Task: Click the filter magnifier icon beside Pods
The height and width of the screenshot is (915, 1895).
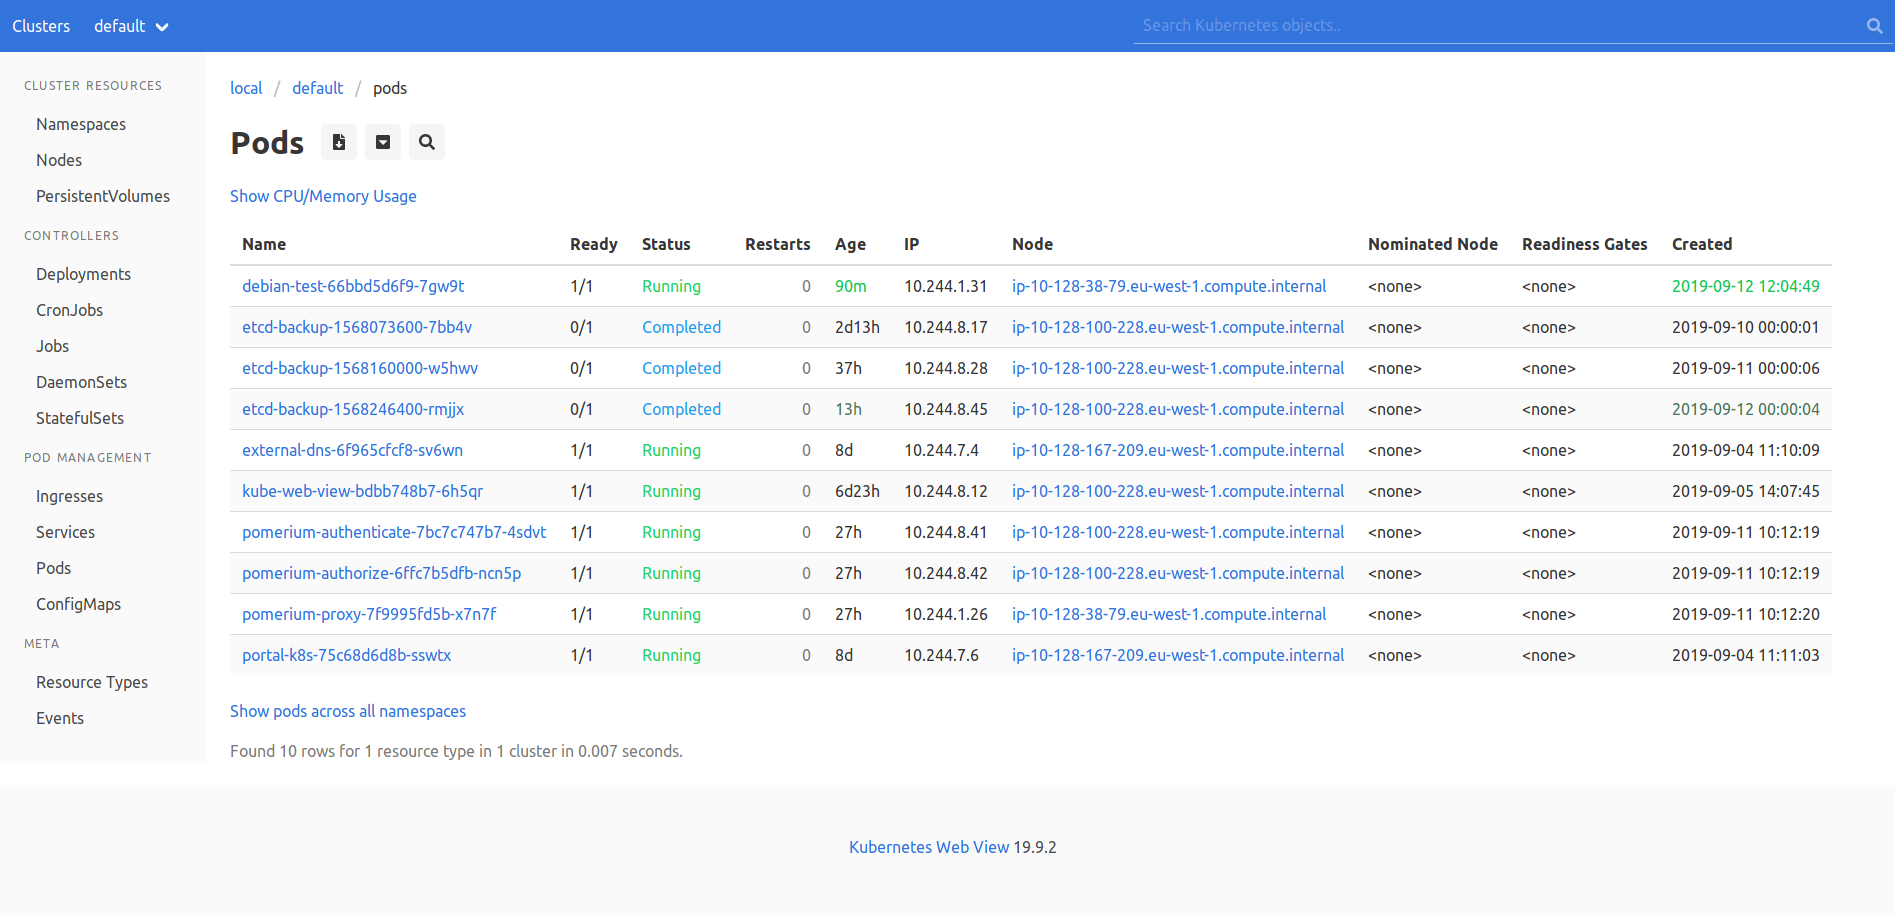Action: [x=426, y=141]
